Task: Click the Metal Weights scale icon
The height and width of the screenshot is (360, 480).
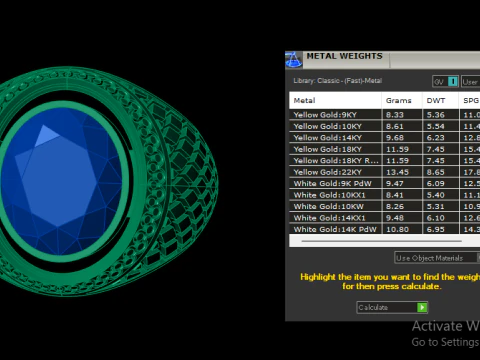Action: [294, 60]
